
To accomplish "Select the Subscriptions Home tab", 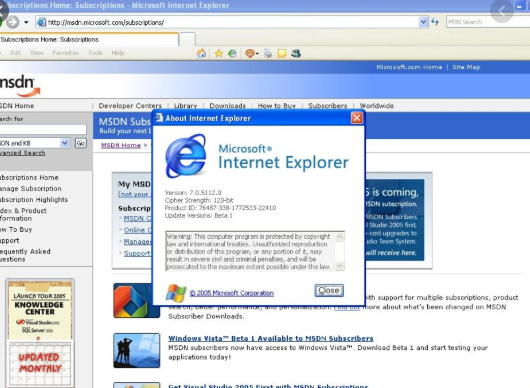I will (x=89, y=40).
